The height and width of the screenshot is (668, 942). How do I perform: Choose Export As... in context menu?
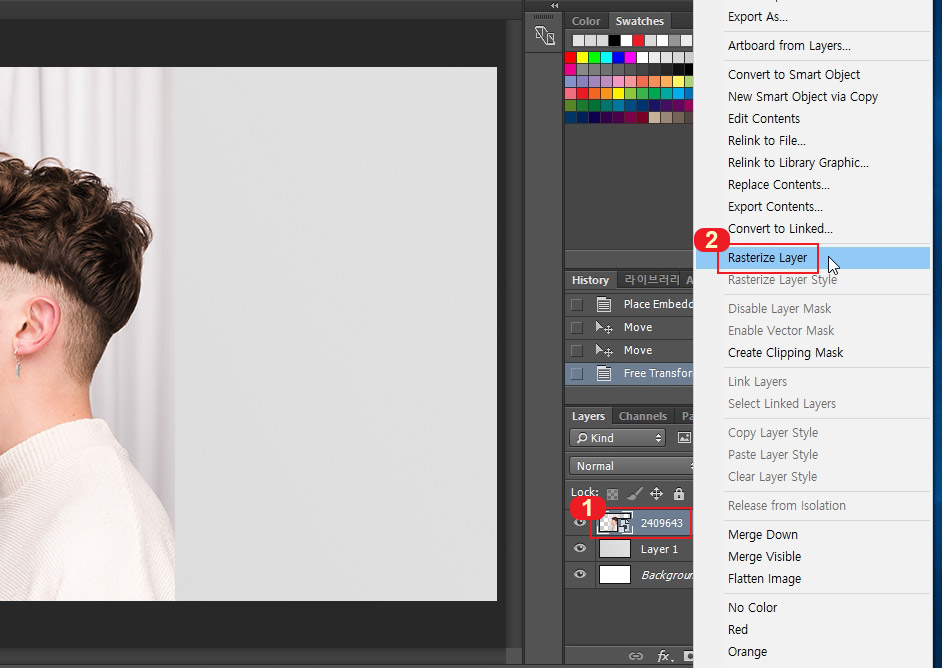(758, 17)
